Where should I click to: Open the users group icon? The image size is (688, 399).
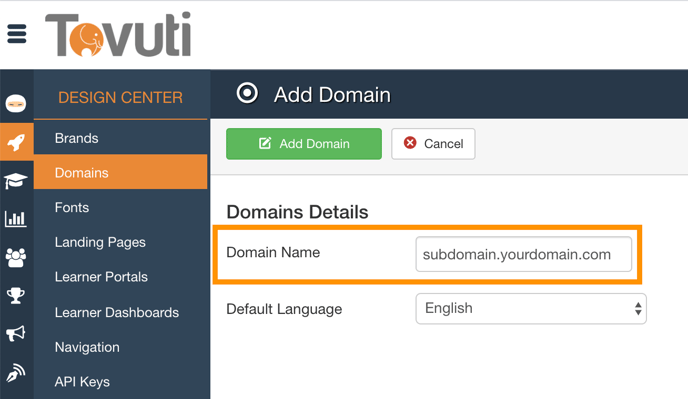[16, 257]
